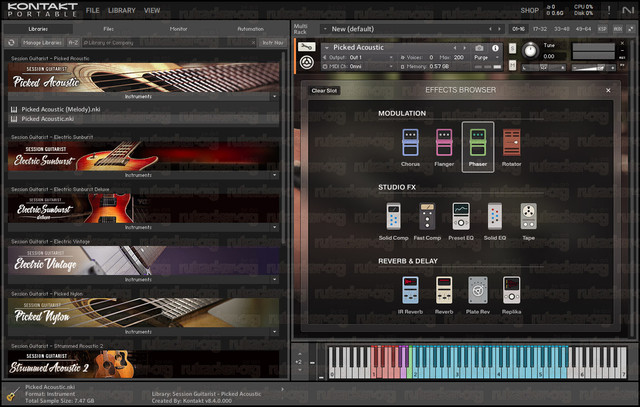Image resolution: width=640 pixels, height=407 pixels.
Task: Toggle Mute on Picked Acoustic
Action: [512, 65]
